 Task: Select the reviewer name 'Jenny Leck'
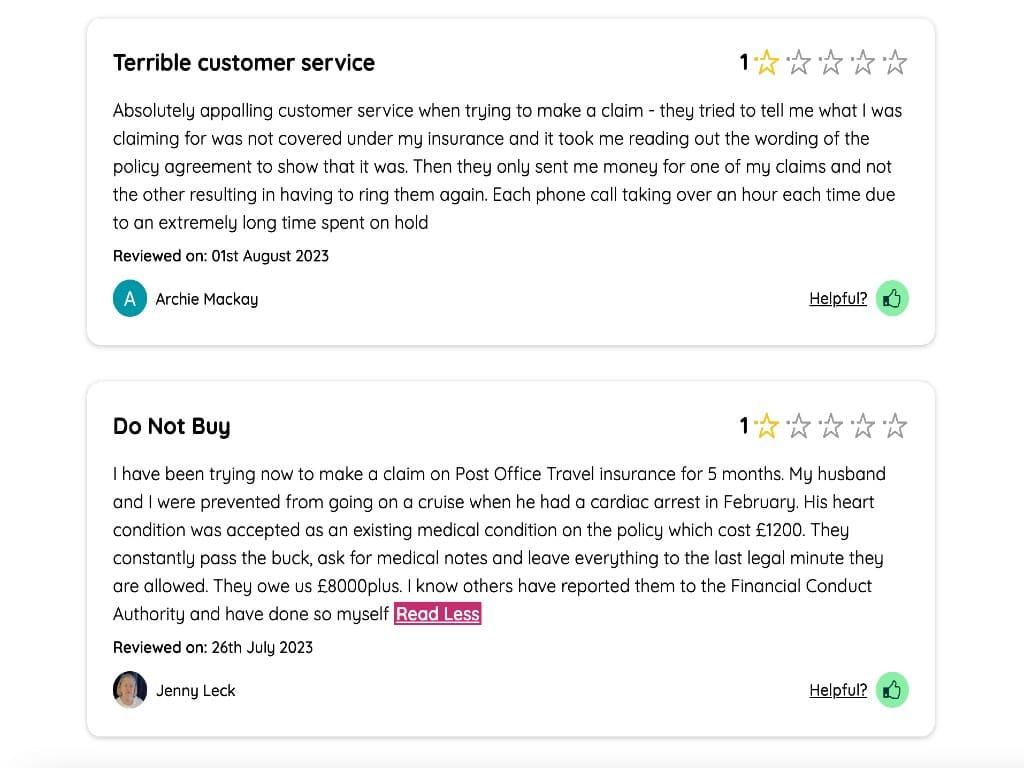[196, 690]
